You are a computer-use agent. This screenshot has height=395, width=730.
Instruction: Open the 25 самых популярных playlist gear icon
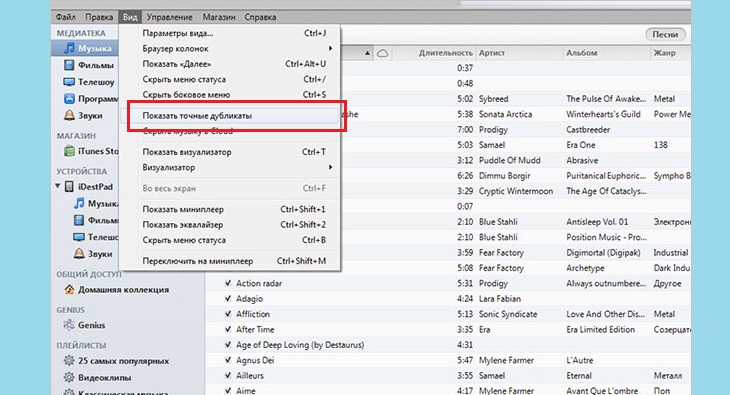[x=69, y=361]
